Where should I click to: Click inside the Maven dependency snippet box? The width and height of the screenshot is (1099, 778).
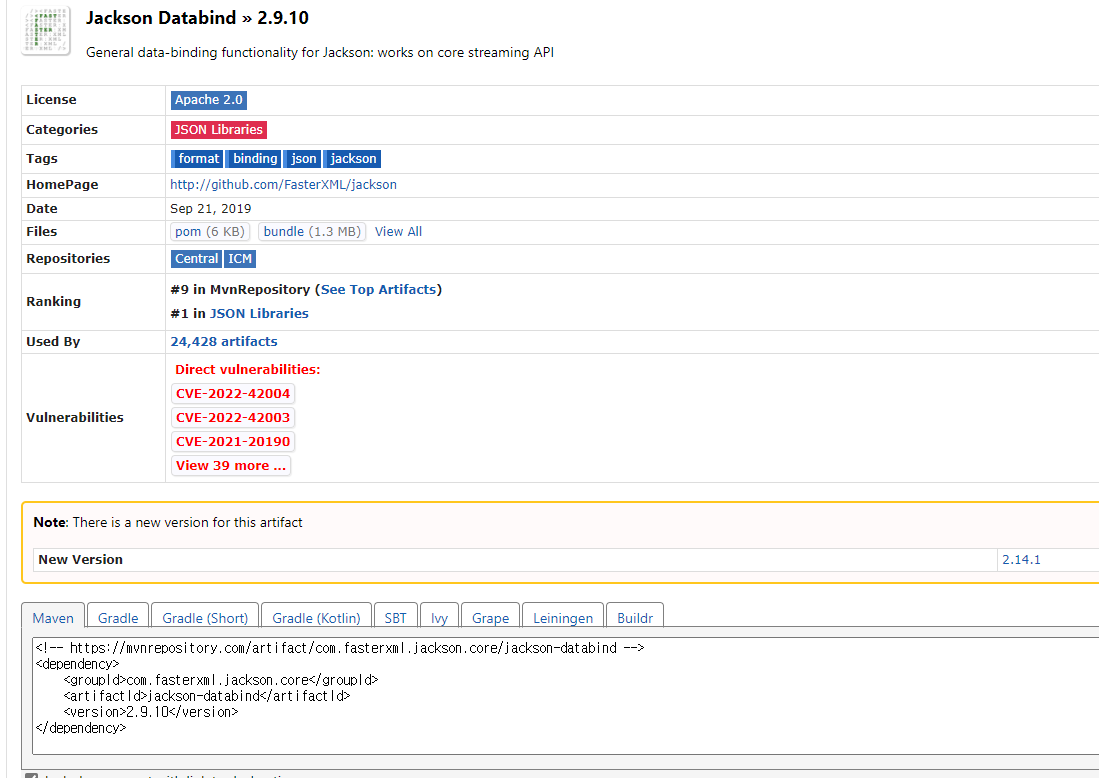click(x=565, y=696)
